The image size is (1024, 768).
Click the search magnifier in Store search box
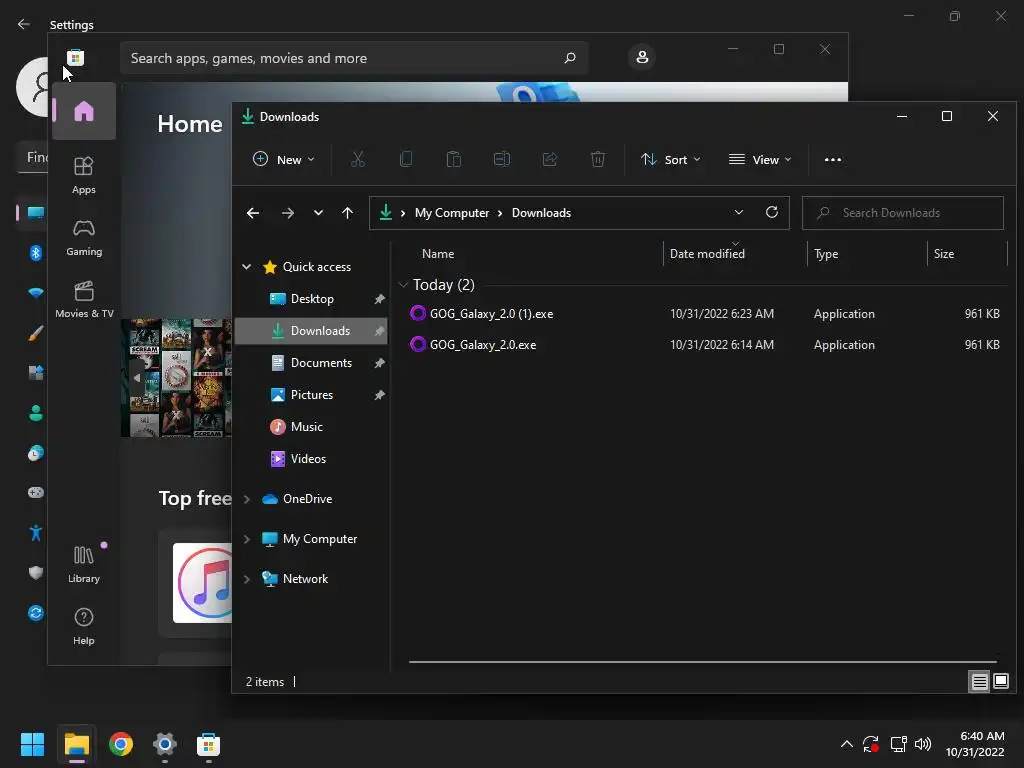pyautogui.click(x=570, y=58)
